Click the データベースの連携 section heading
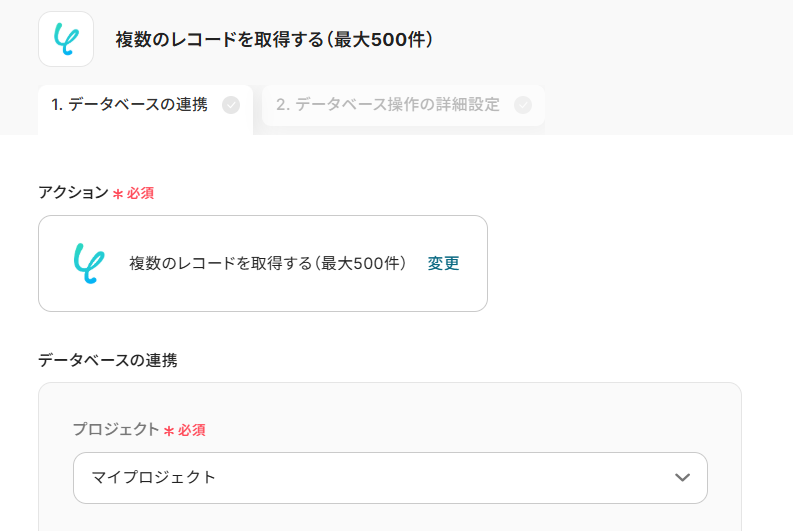 (x=108, y=360)
